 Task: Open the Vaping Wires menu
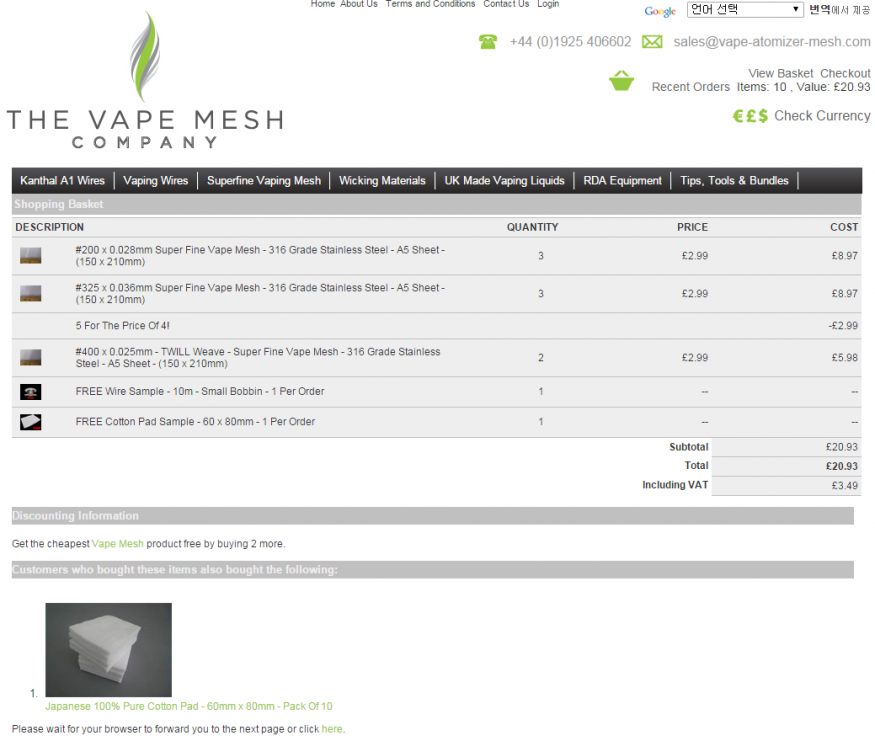coord(156,181)
